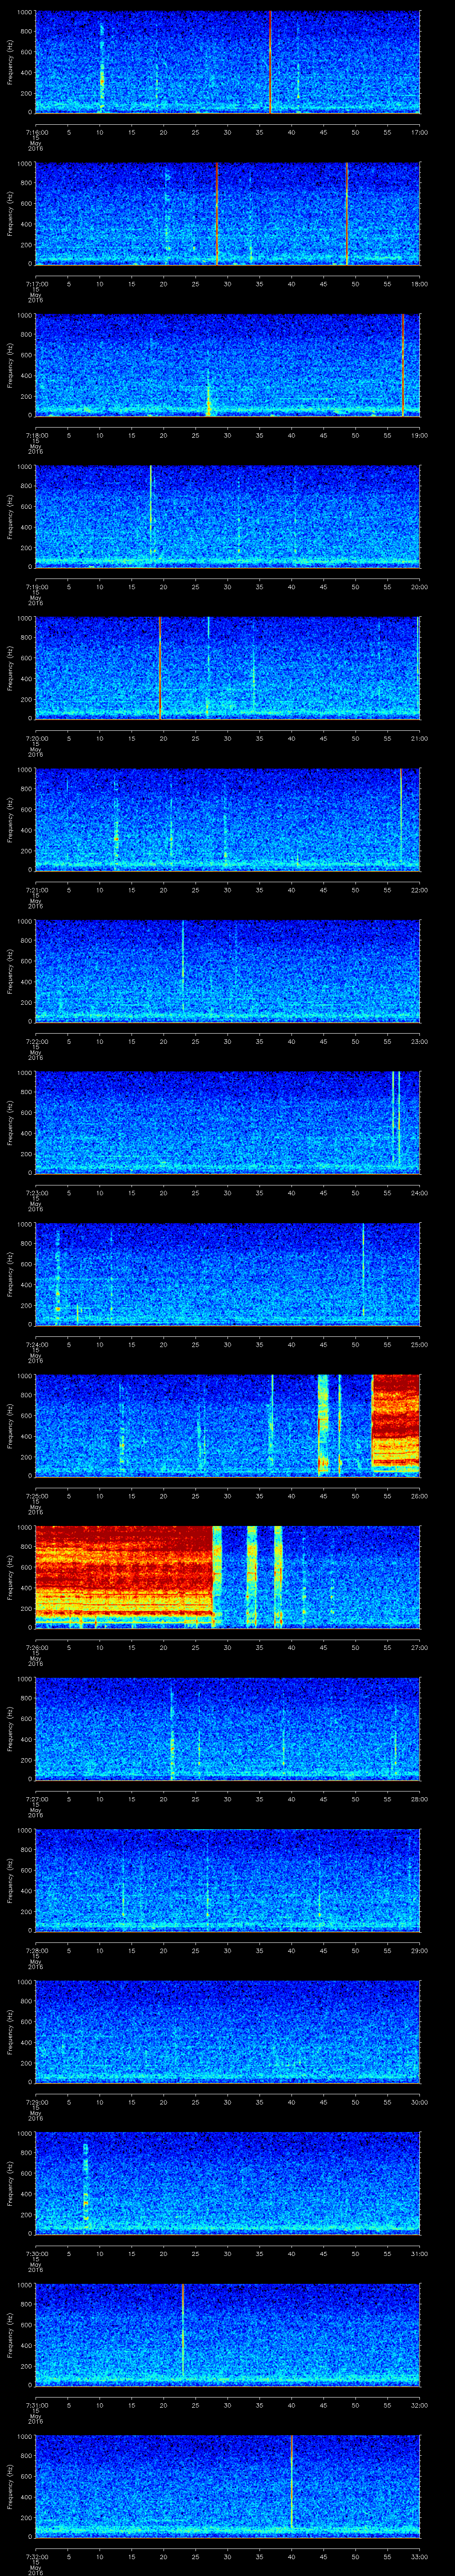The image size is (455, 2576).
Task: Select the spectrogram starting at 7:20:00
Action: pos(227,668)
